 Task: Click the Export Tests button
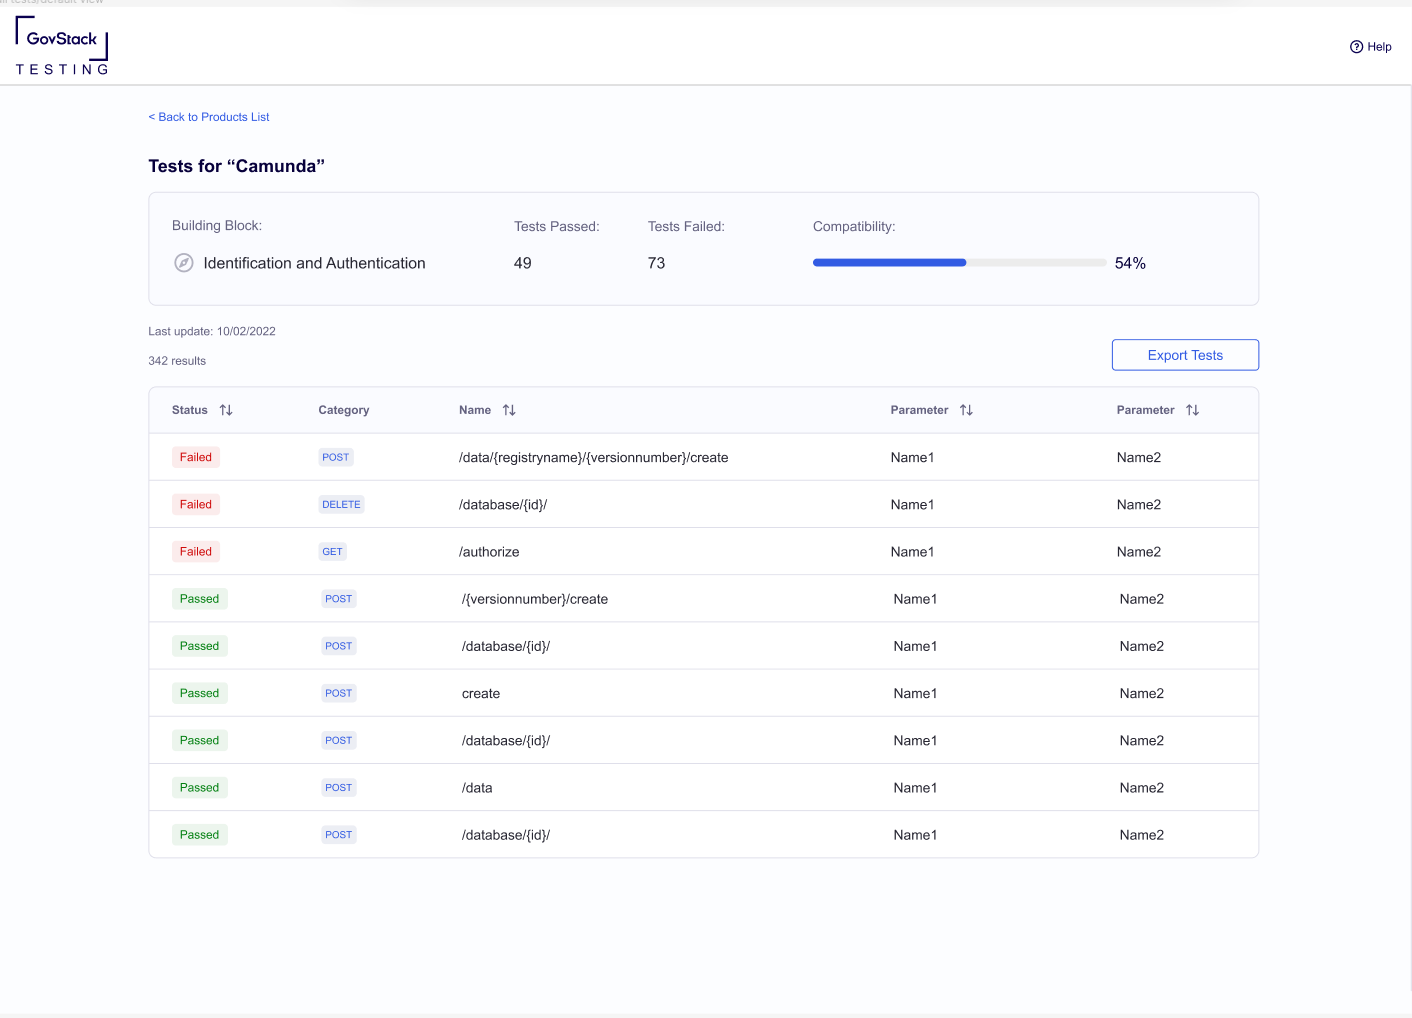point(1185,355)
